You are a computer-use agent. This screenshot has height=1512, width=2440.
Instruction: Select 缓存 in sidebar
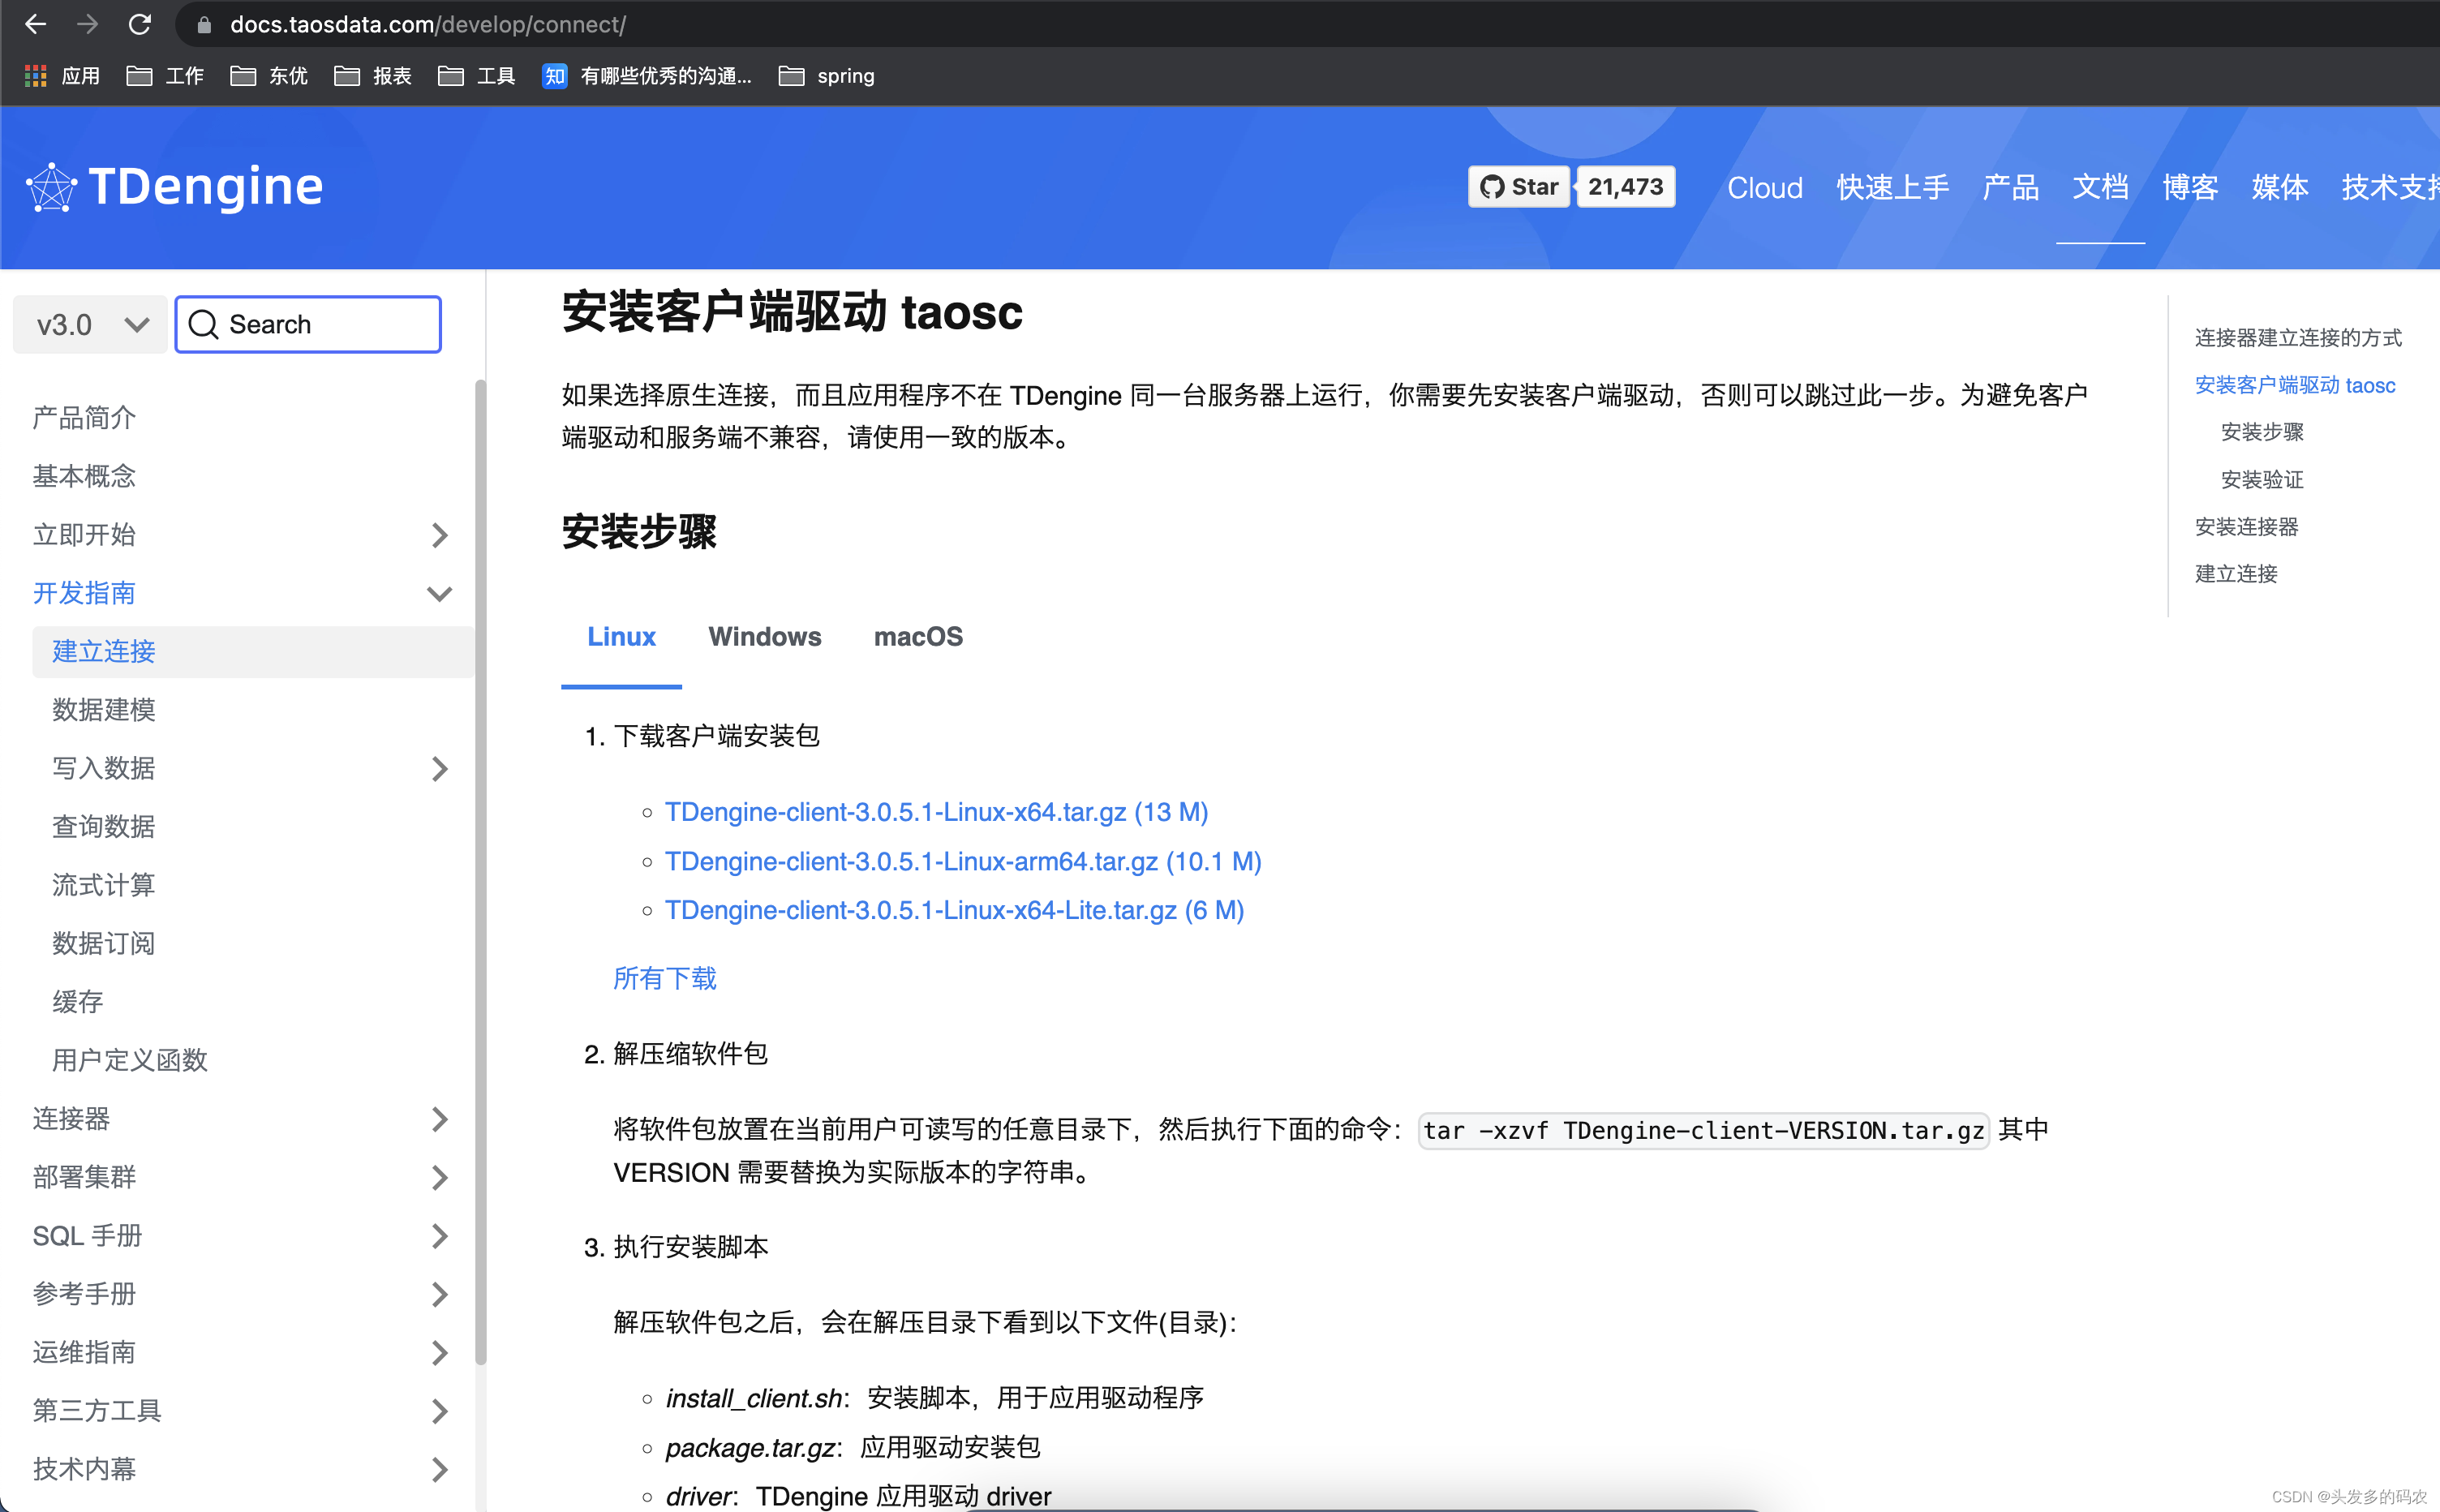78,1002
